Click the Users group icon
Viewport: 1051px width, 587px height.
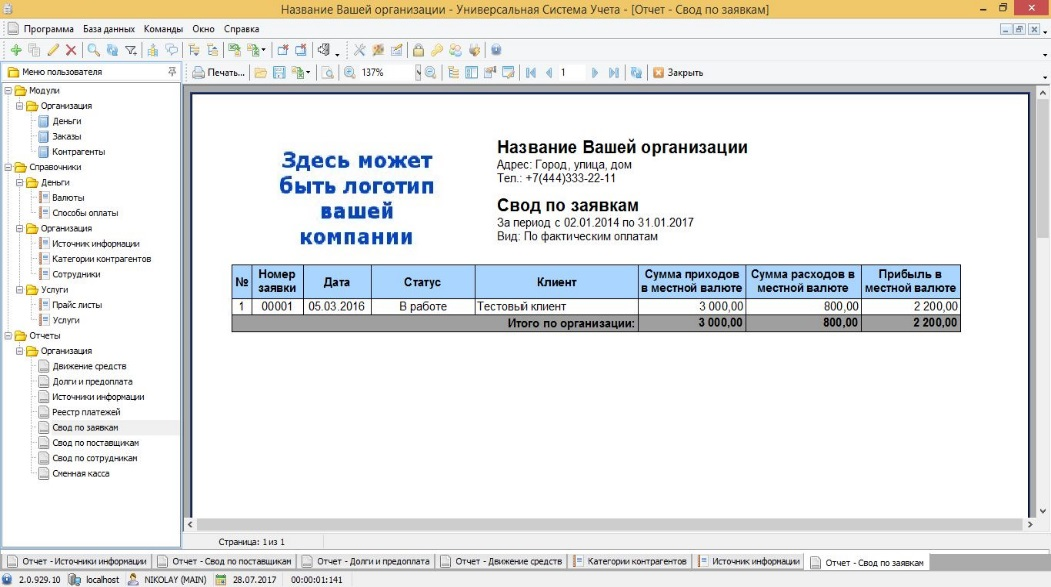(456, 50)
